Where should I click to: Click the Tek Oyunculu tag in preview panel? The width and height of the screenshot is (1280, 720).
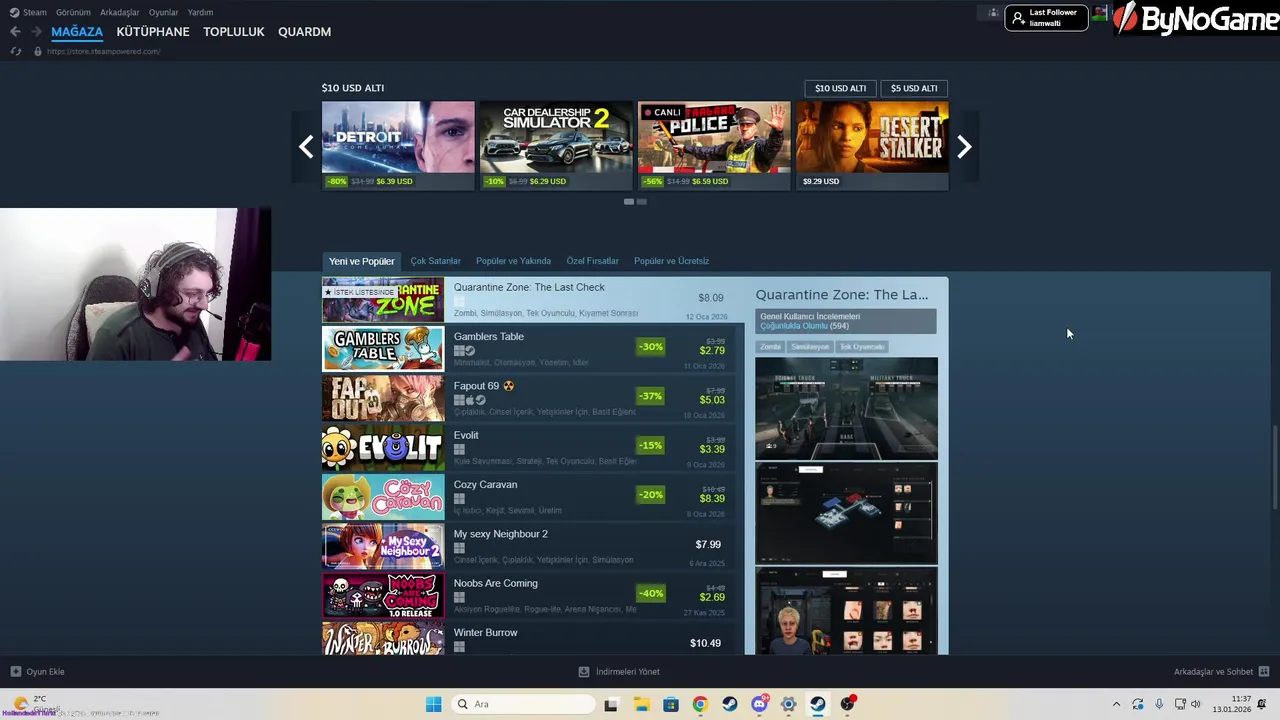[861, 347]
